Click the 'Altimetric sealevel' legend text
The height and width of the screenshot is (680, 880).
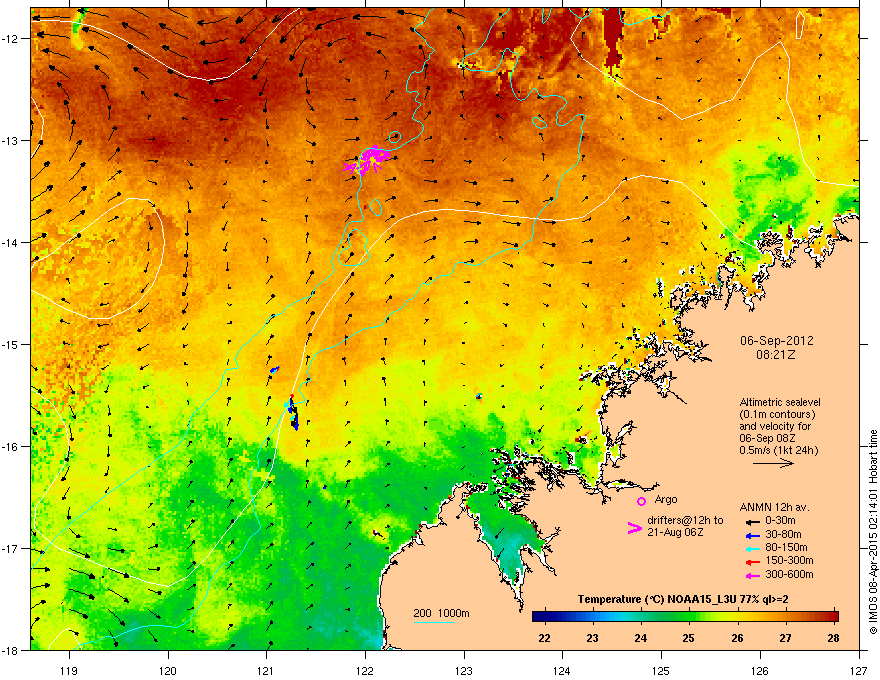pyautogui.click(x=780, y=402)
